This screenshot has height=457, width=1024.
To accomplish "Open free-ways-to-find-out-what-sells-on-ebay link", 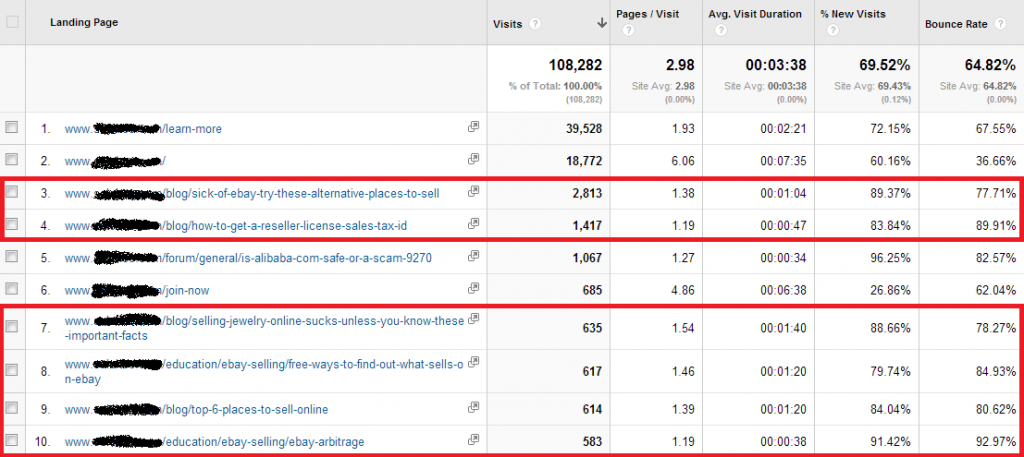I will (x=264, y=371).
